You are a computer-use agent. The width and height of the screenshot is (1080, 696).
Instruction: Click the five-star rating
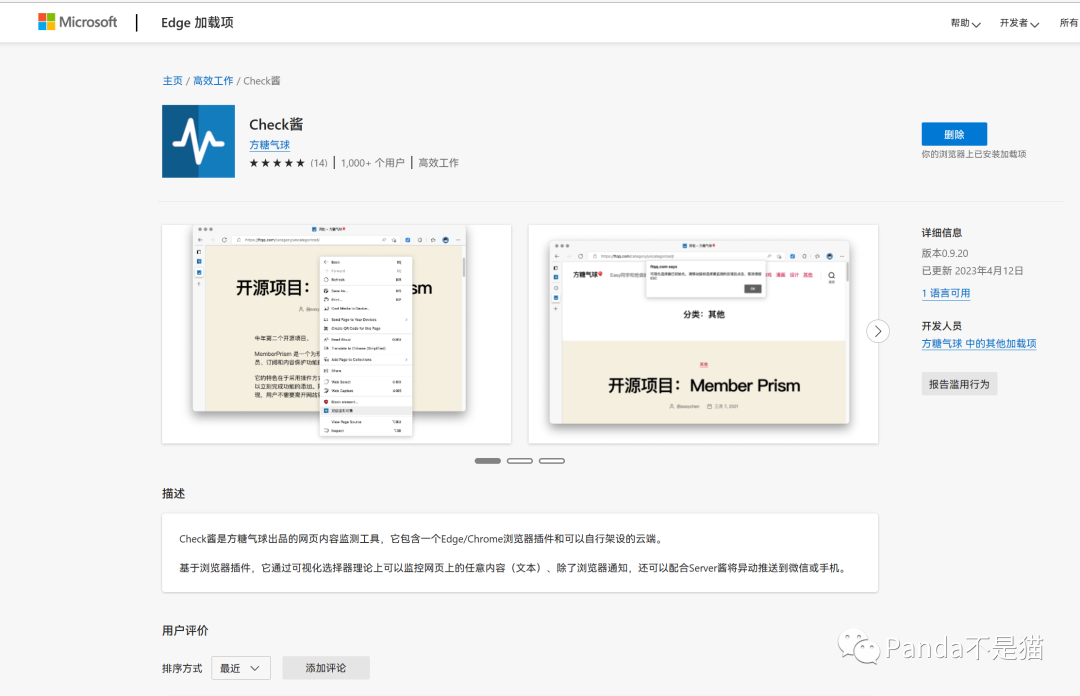277,163
